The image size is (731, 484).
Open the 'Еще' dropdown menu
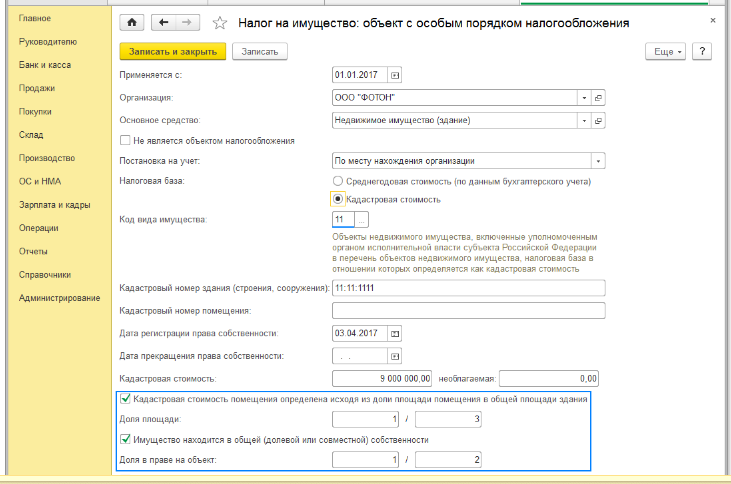(666, 51)
